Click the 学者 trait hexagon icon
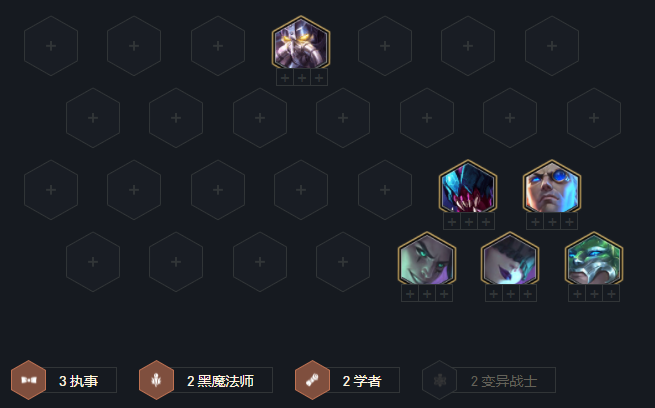The height and width of the screenshot is (408, 655). (x=312, y=380)
